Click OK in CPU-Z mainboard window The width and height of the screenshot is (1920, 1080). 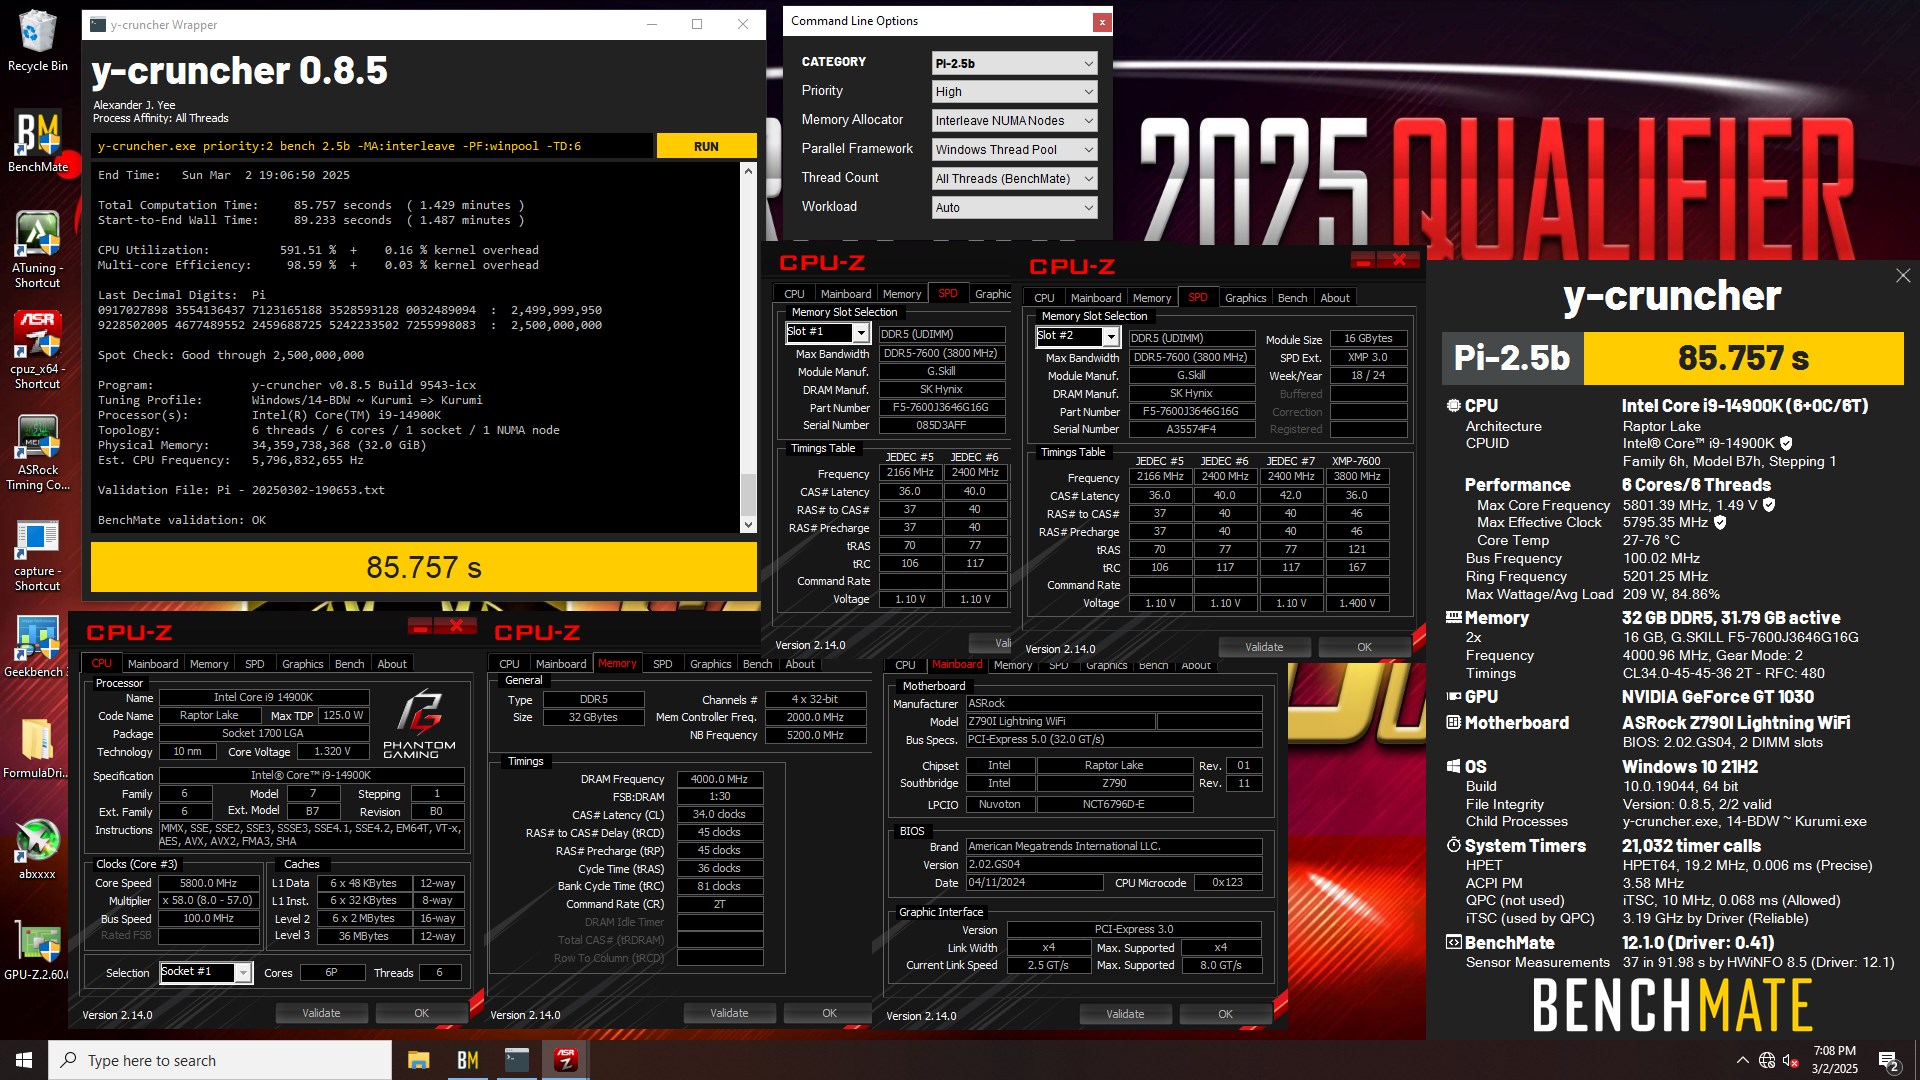click(x=1225, y=1014)
